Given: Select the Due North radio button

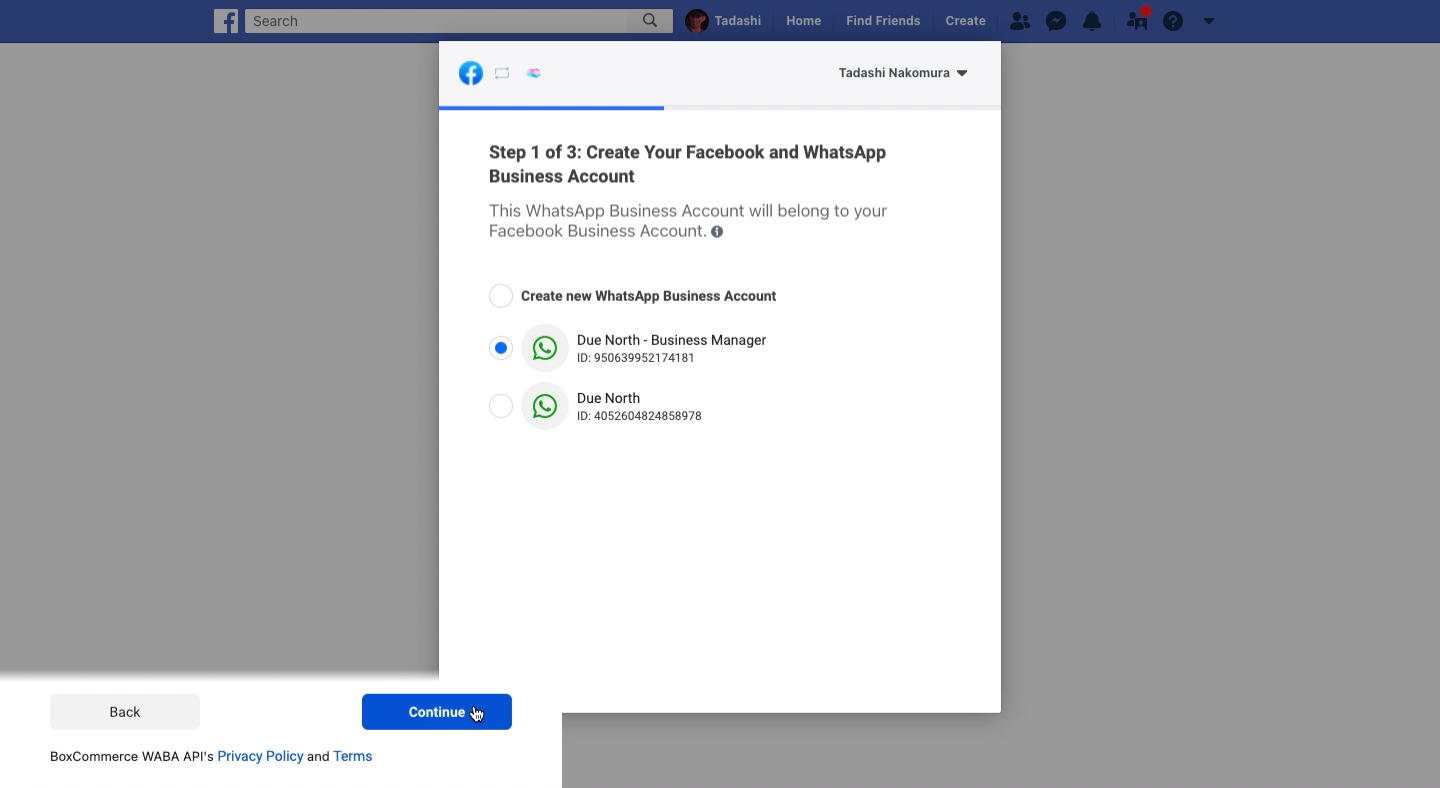Looking at the screenshot, I should [501, 406].
